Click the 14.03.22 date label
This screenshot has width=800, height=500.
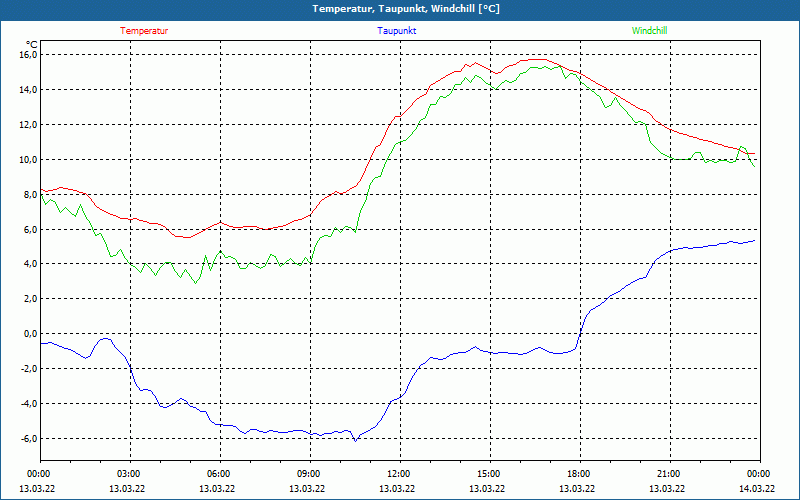(757, 488)
